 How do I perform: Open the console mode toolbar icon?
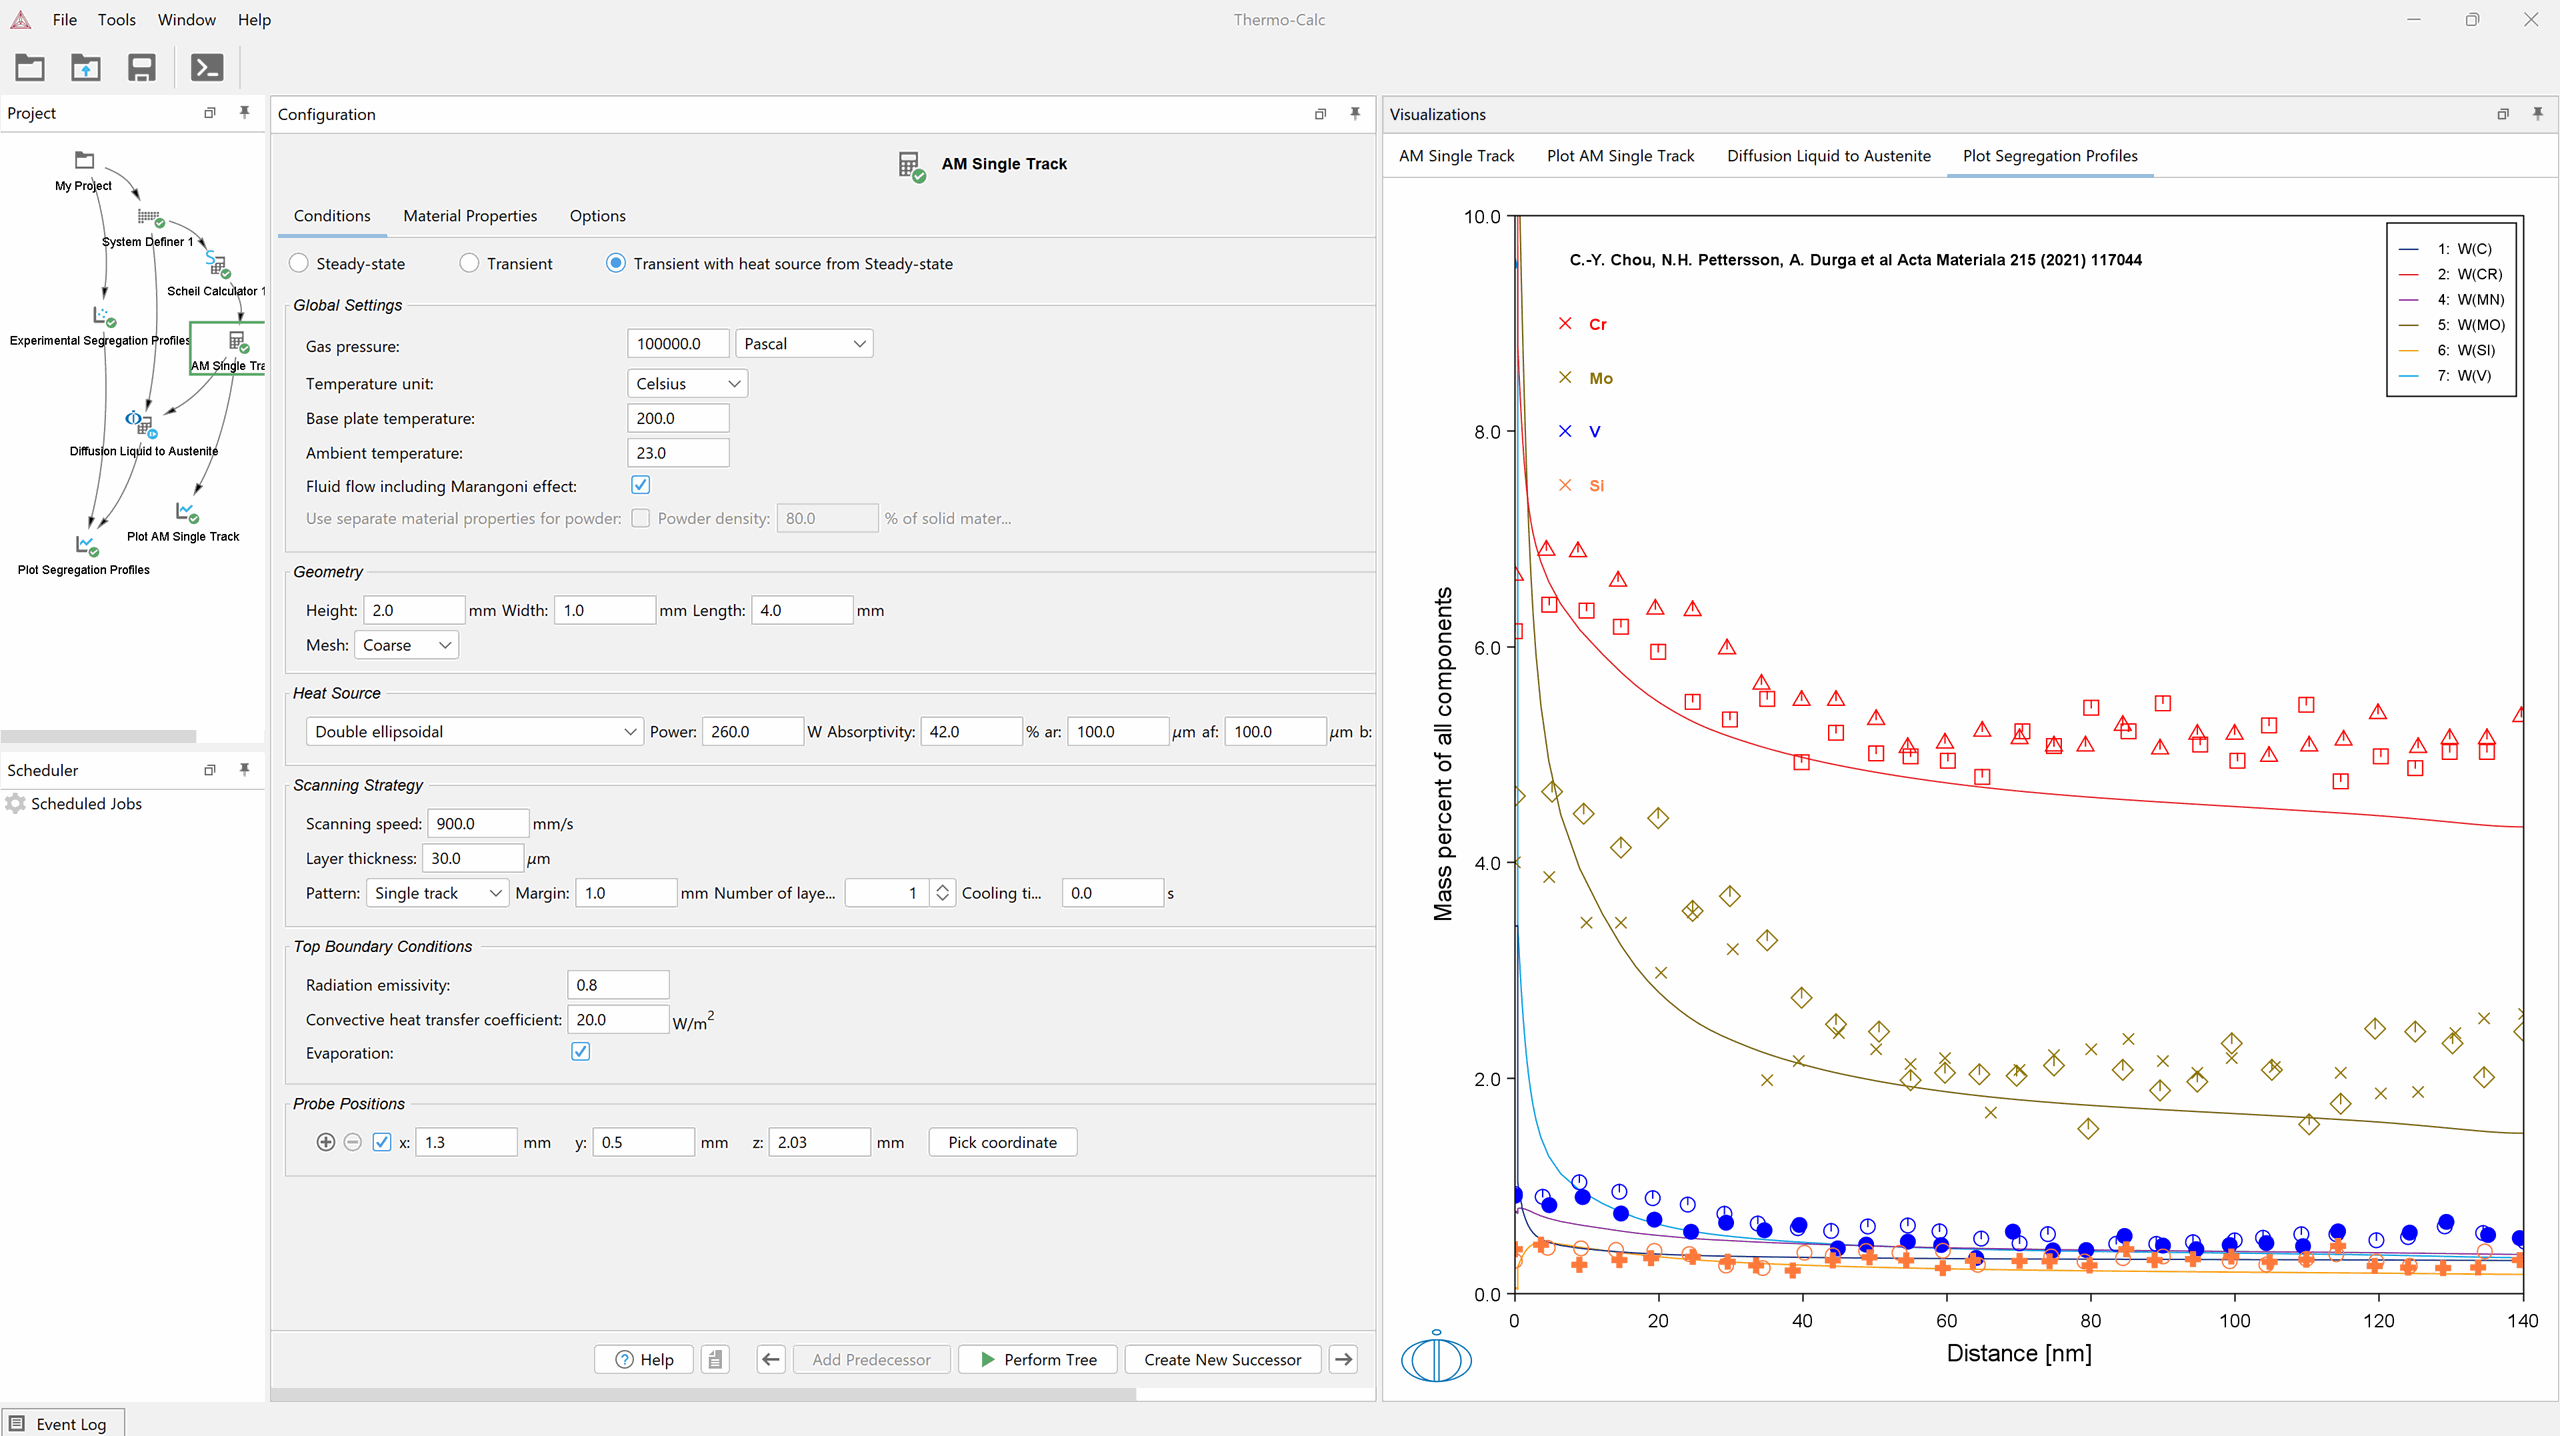tap(206, 68)
